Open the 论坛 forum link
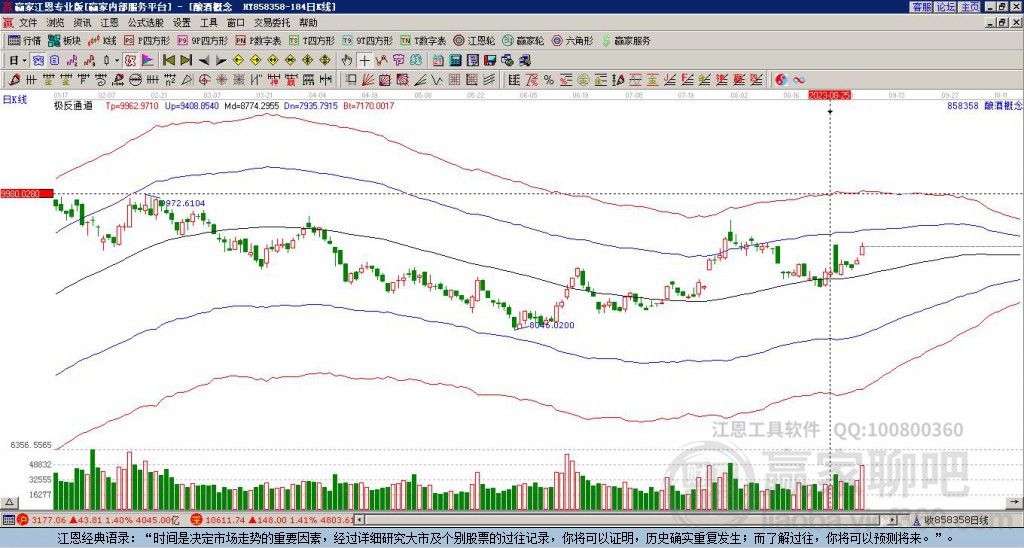The height and width of the screenshot is (548, 1024). point(946,7)
